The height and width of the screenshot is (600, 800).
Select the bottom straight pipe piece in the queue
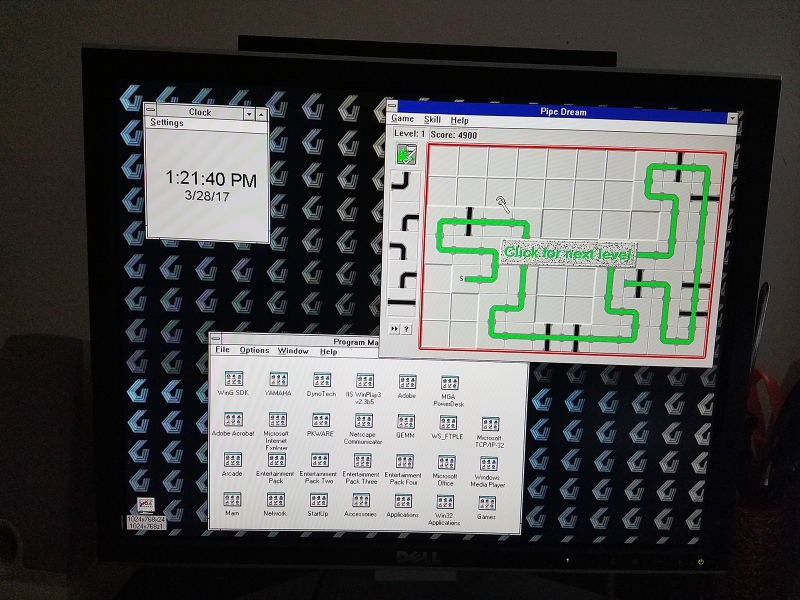[403, 302]
